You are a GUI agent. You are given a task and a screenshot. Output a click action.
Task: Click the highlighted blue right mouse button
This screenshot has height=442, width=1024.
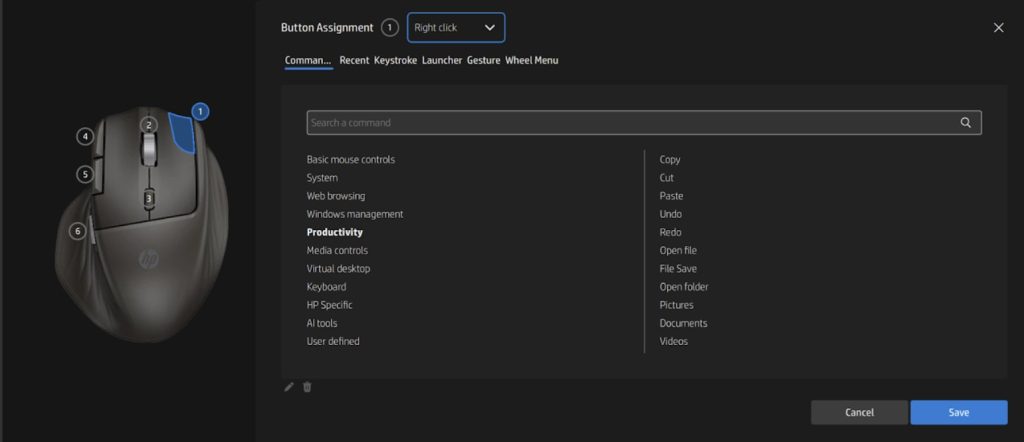pos(183,133)
